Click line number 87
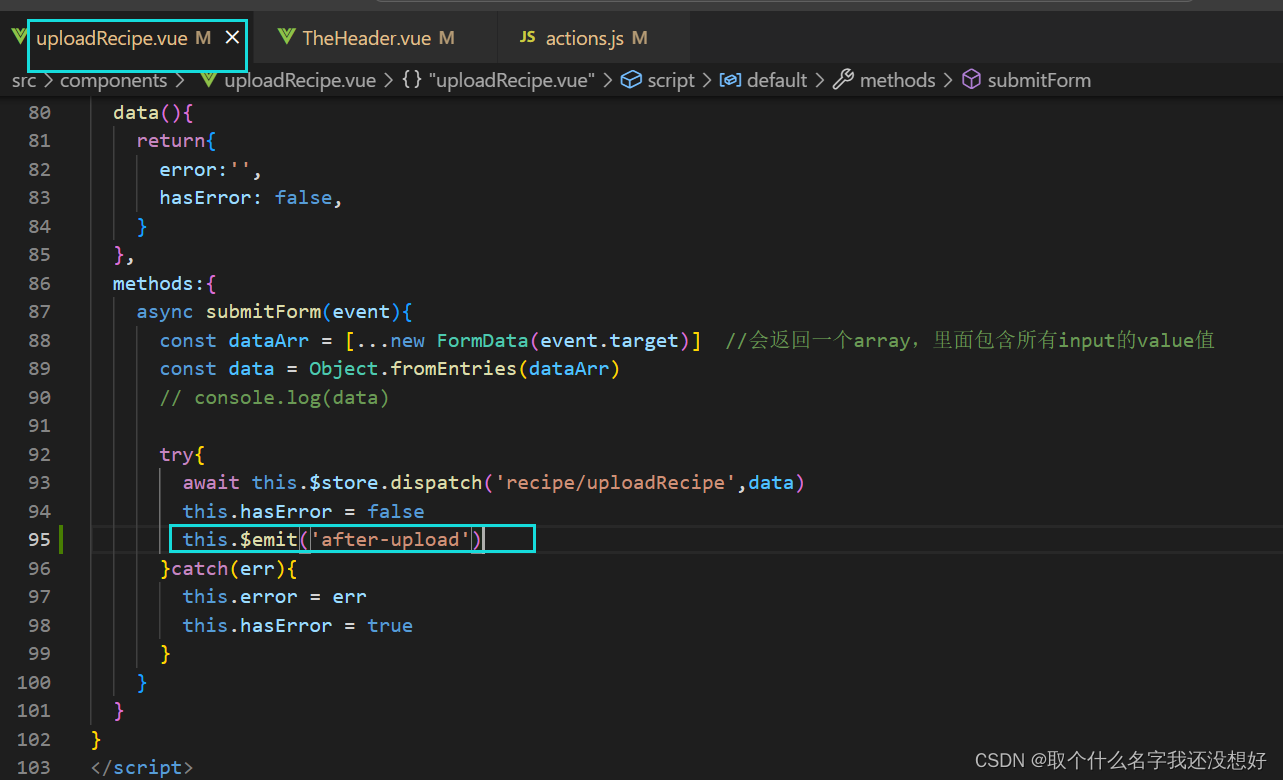Viewport: 1283px width, 780px height. tap(39, 312)
